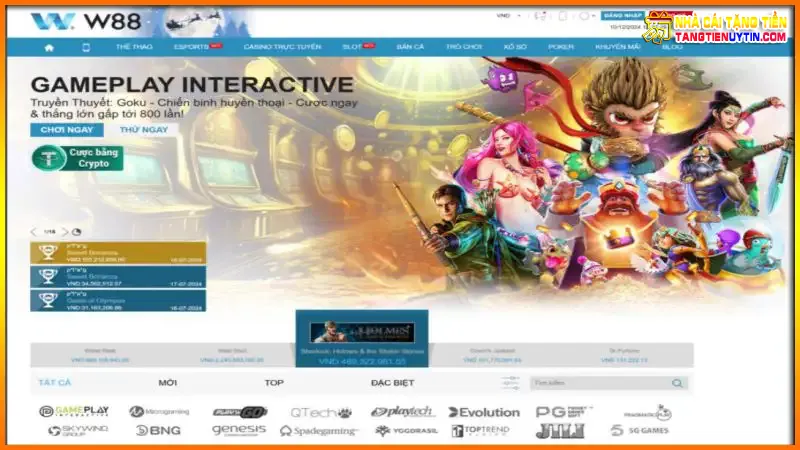Click the slideshow timer icon
Image resolution: width=800 pixels, height=450 pixels.
[77, 232]
